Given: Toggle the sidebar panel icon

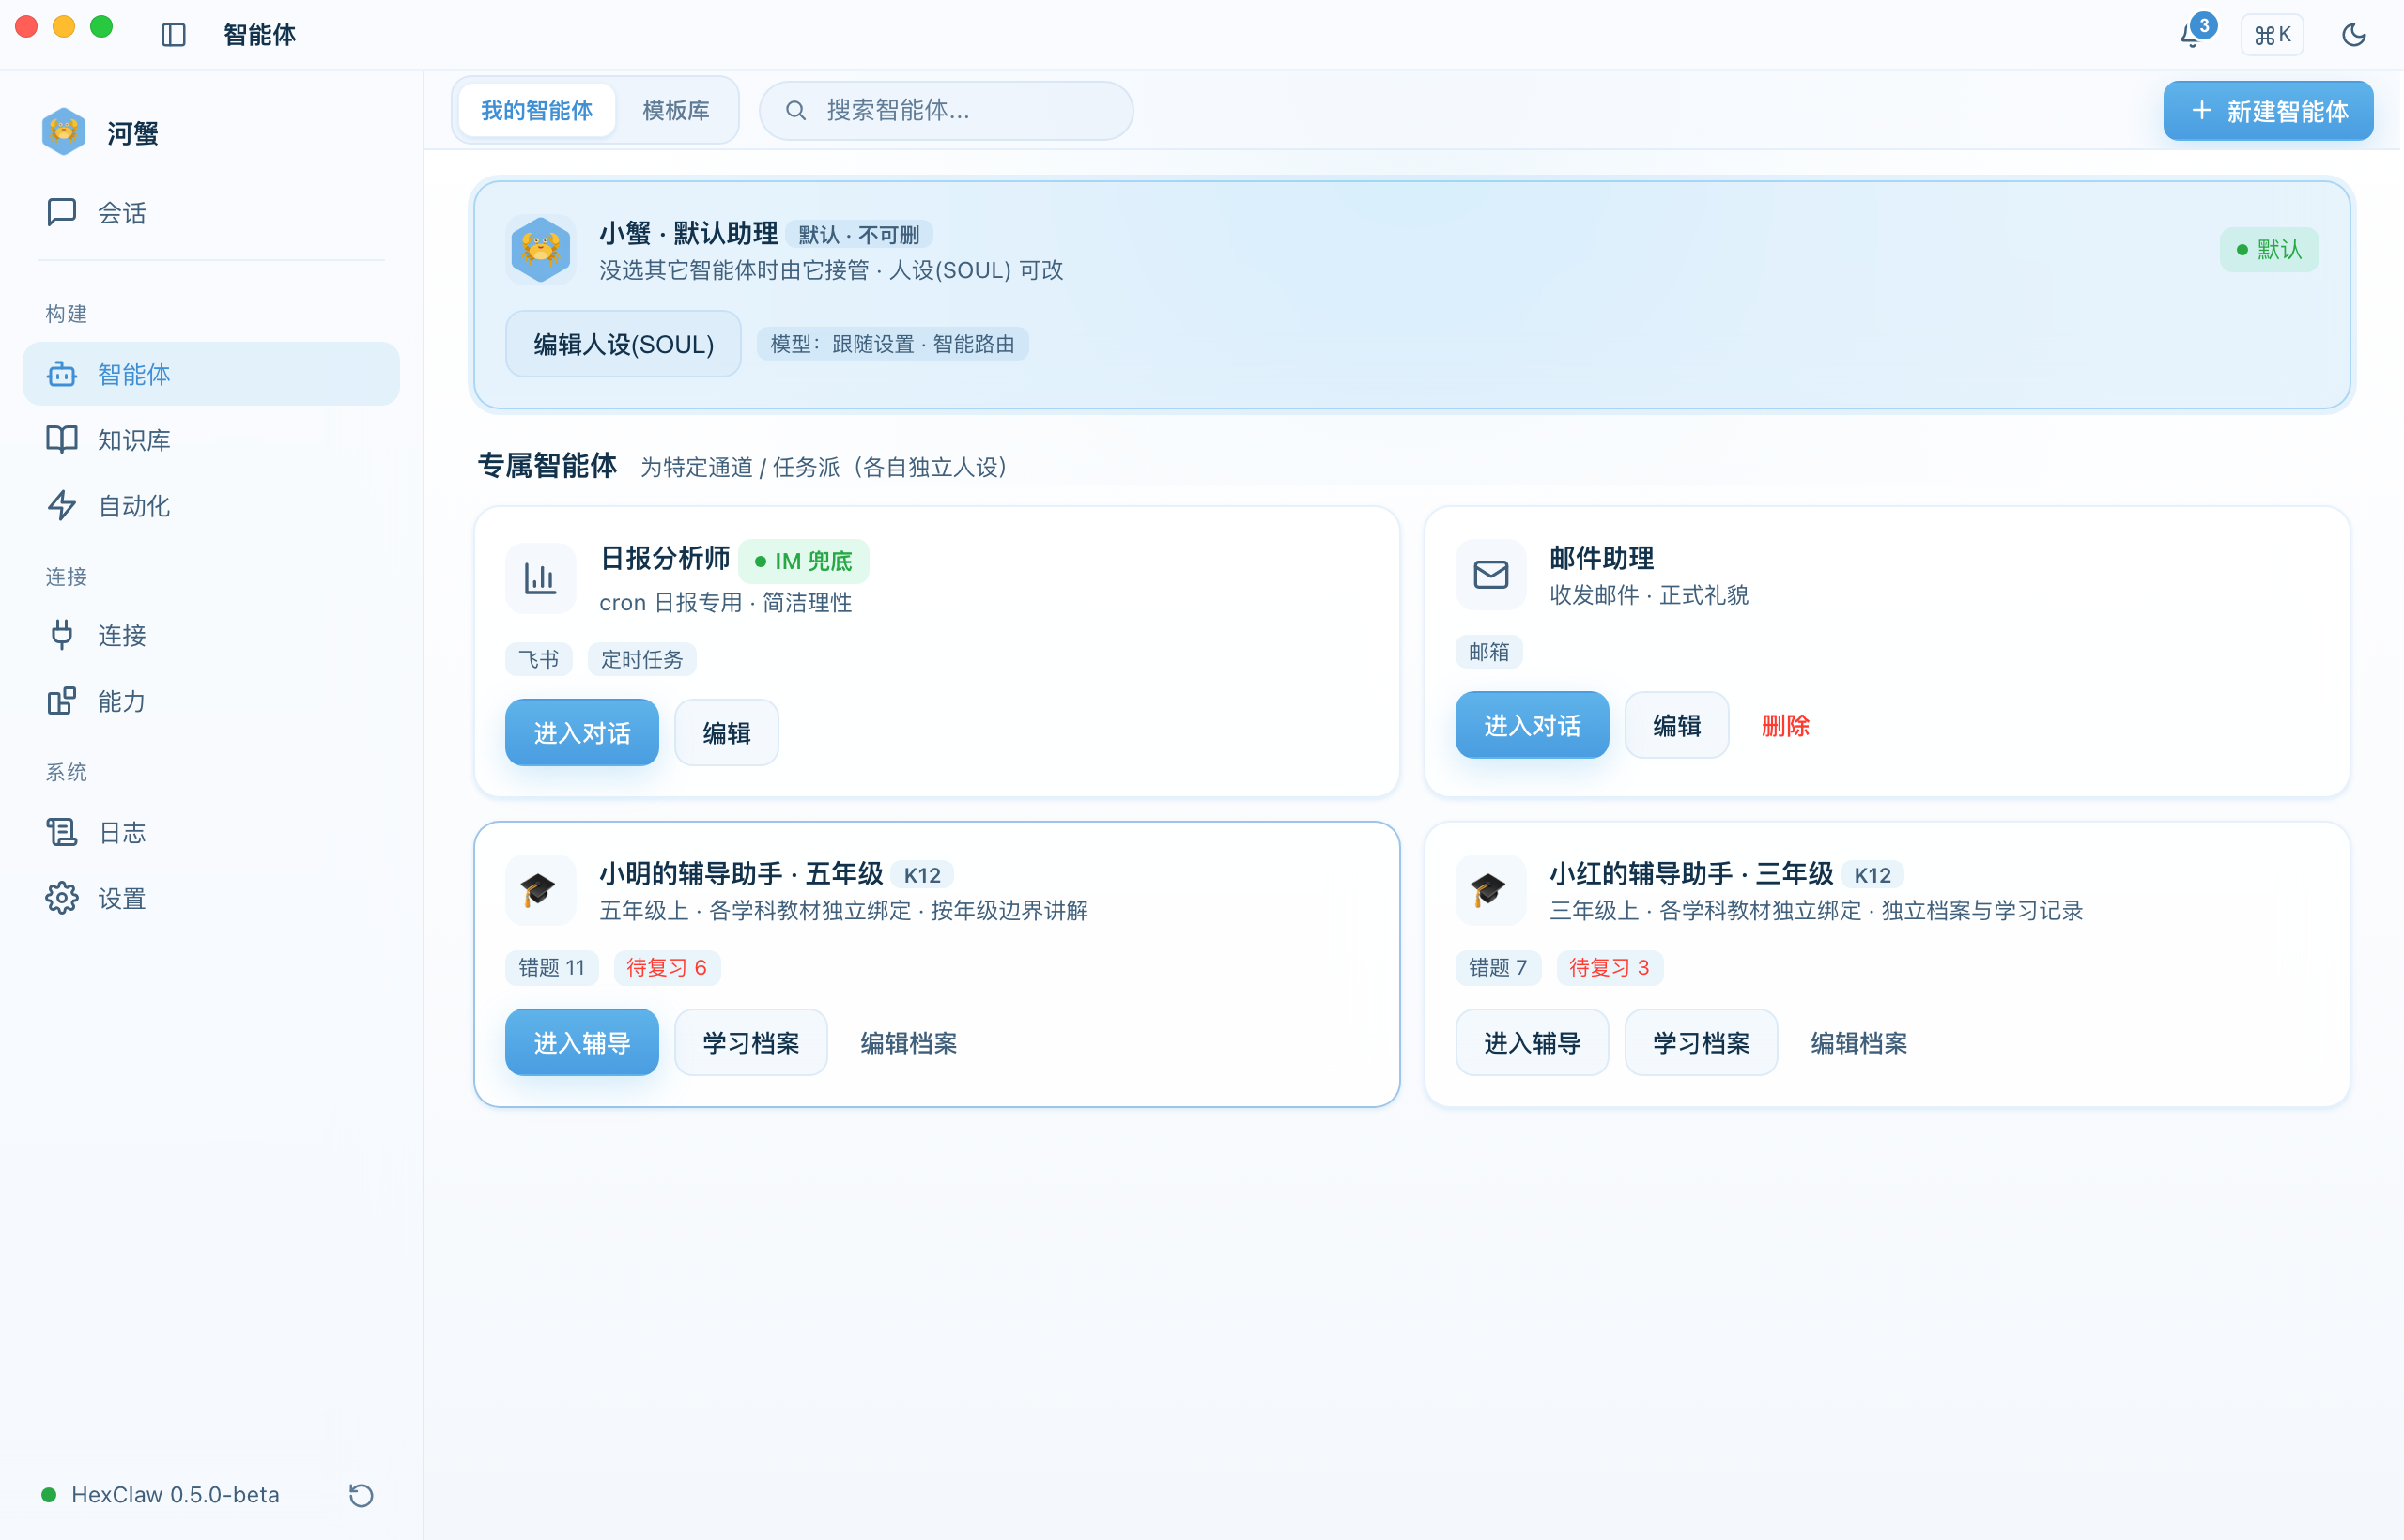Looking at the screenshot, I should pyautogui.click(x=173, y=35).
